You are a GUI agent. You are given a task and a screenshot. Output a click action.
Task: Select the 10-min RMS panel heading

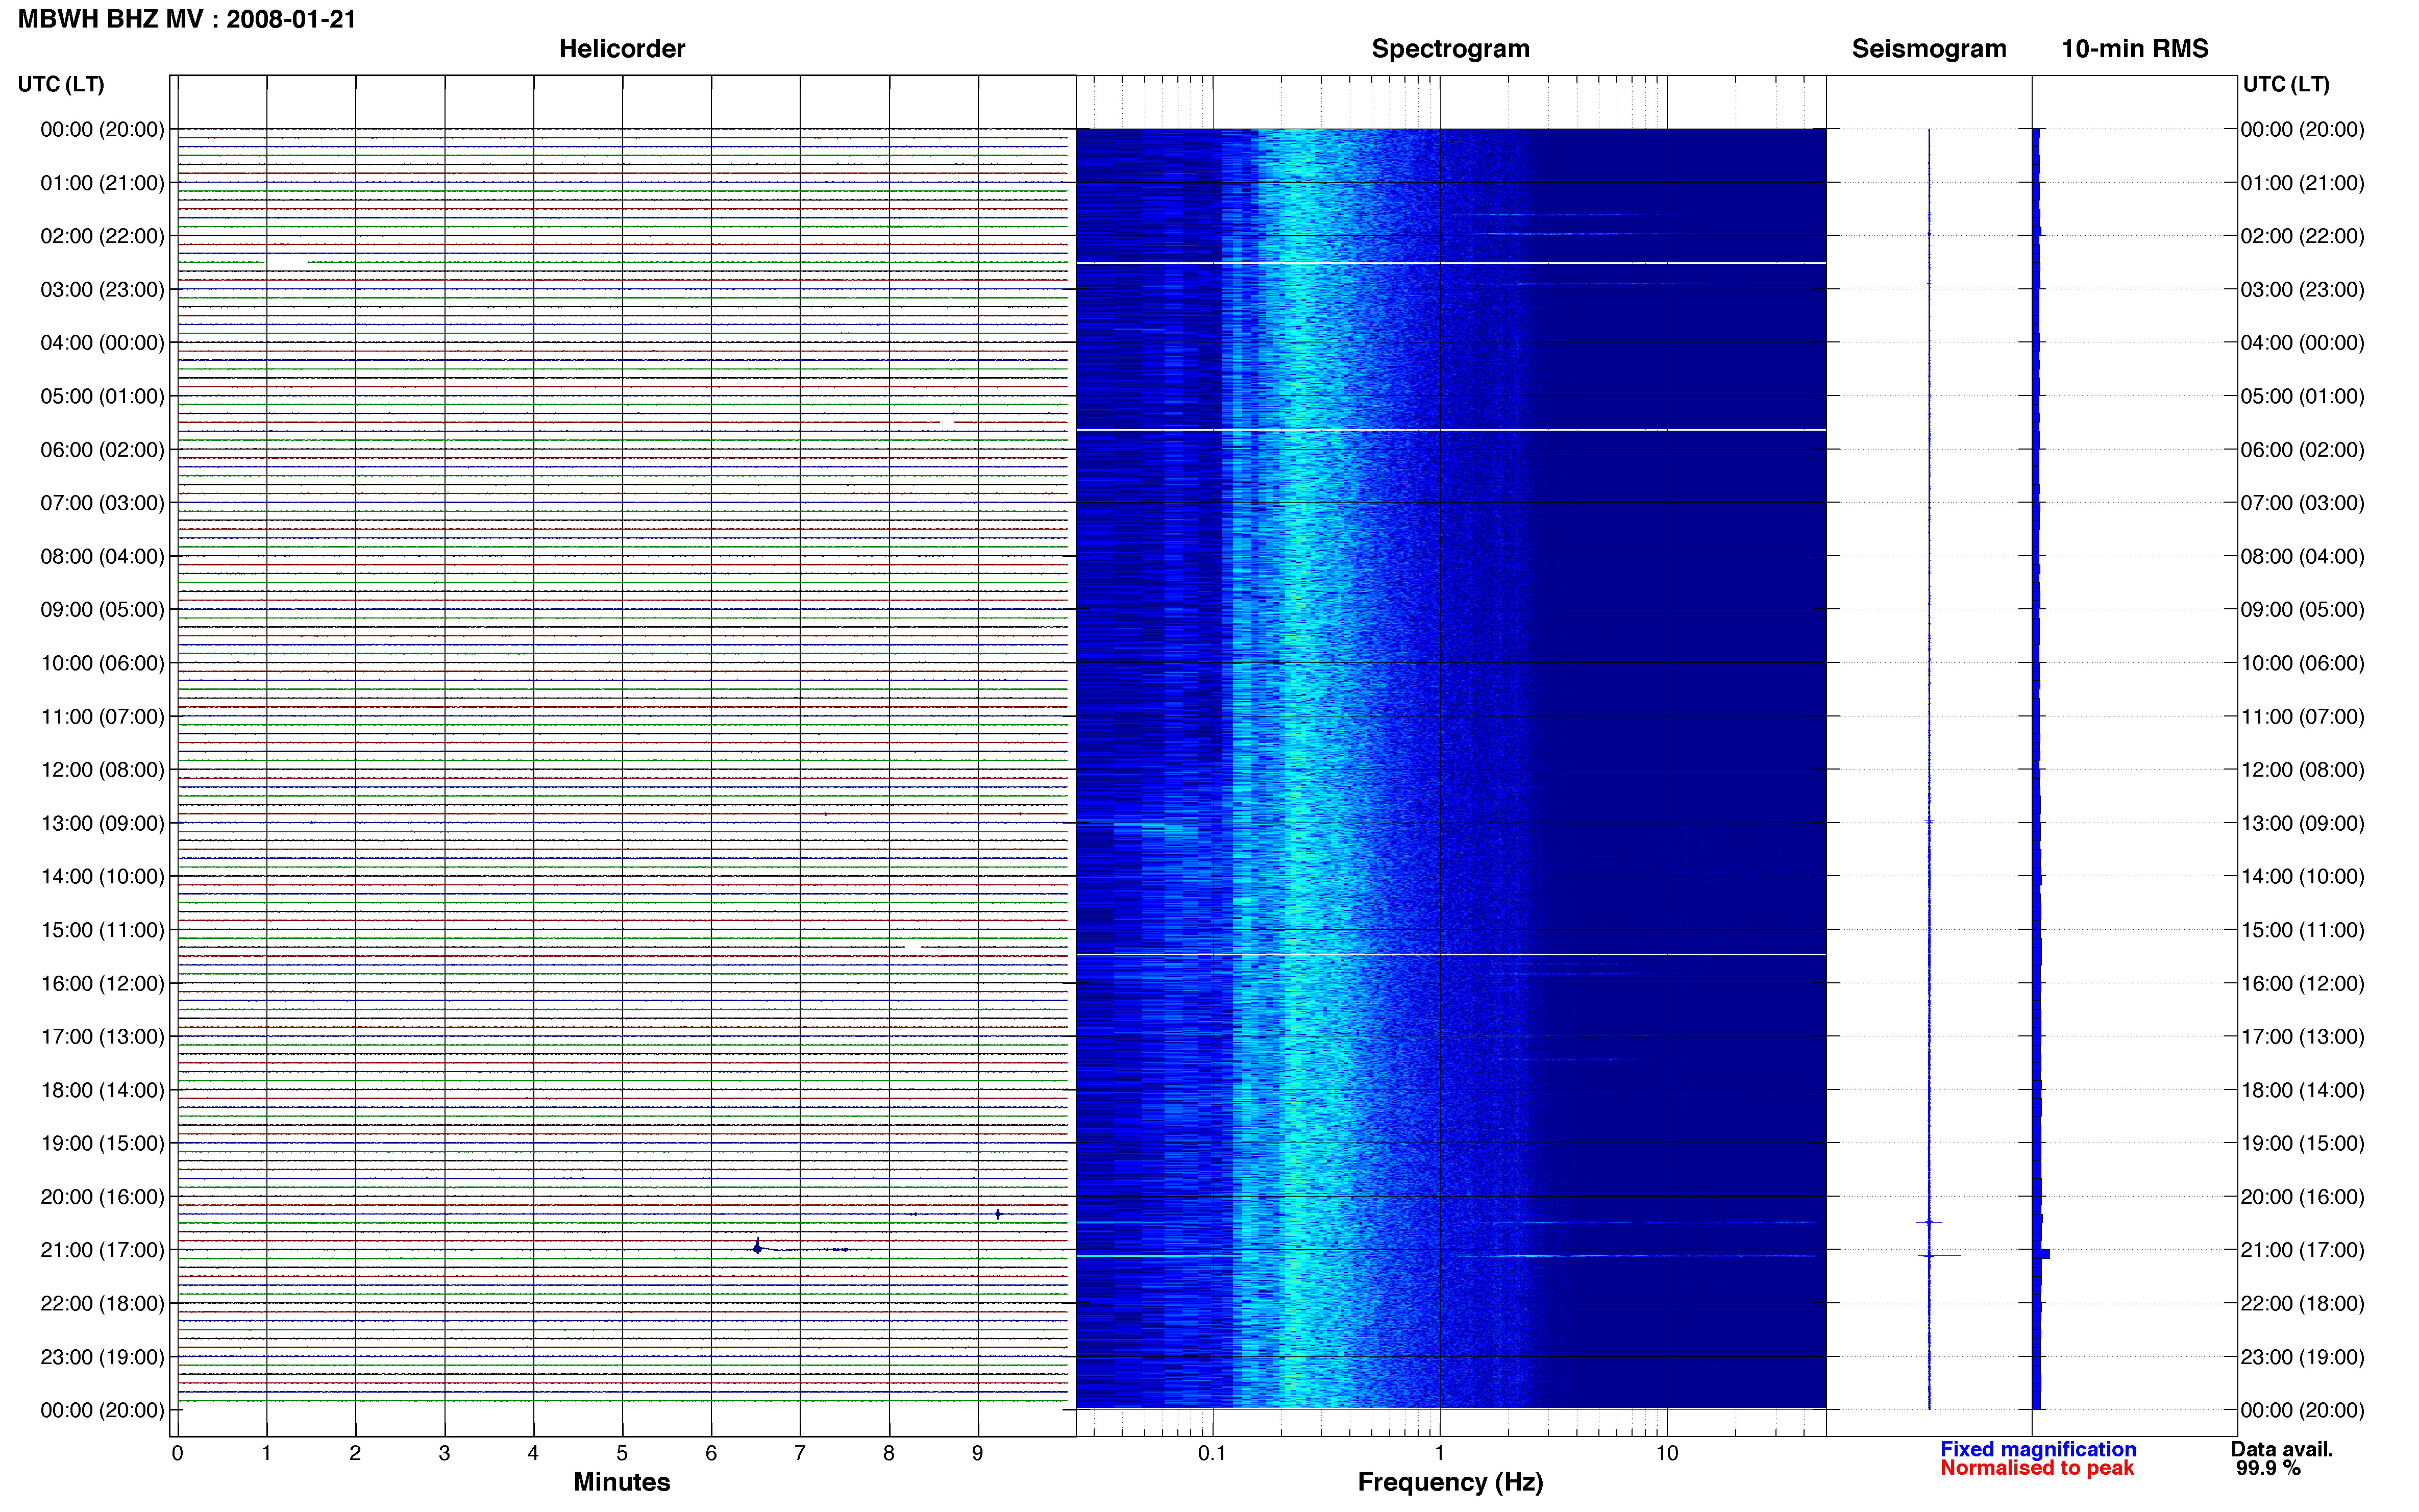(2135, 49)
